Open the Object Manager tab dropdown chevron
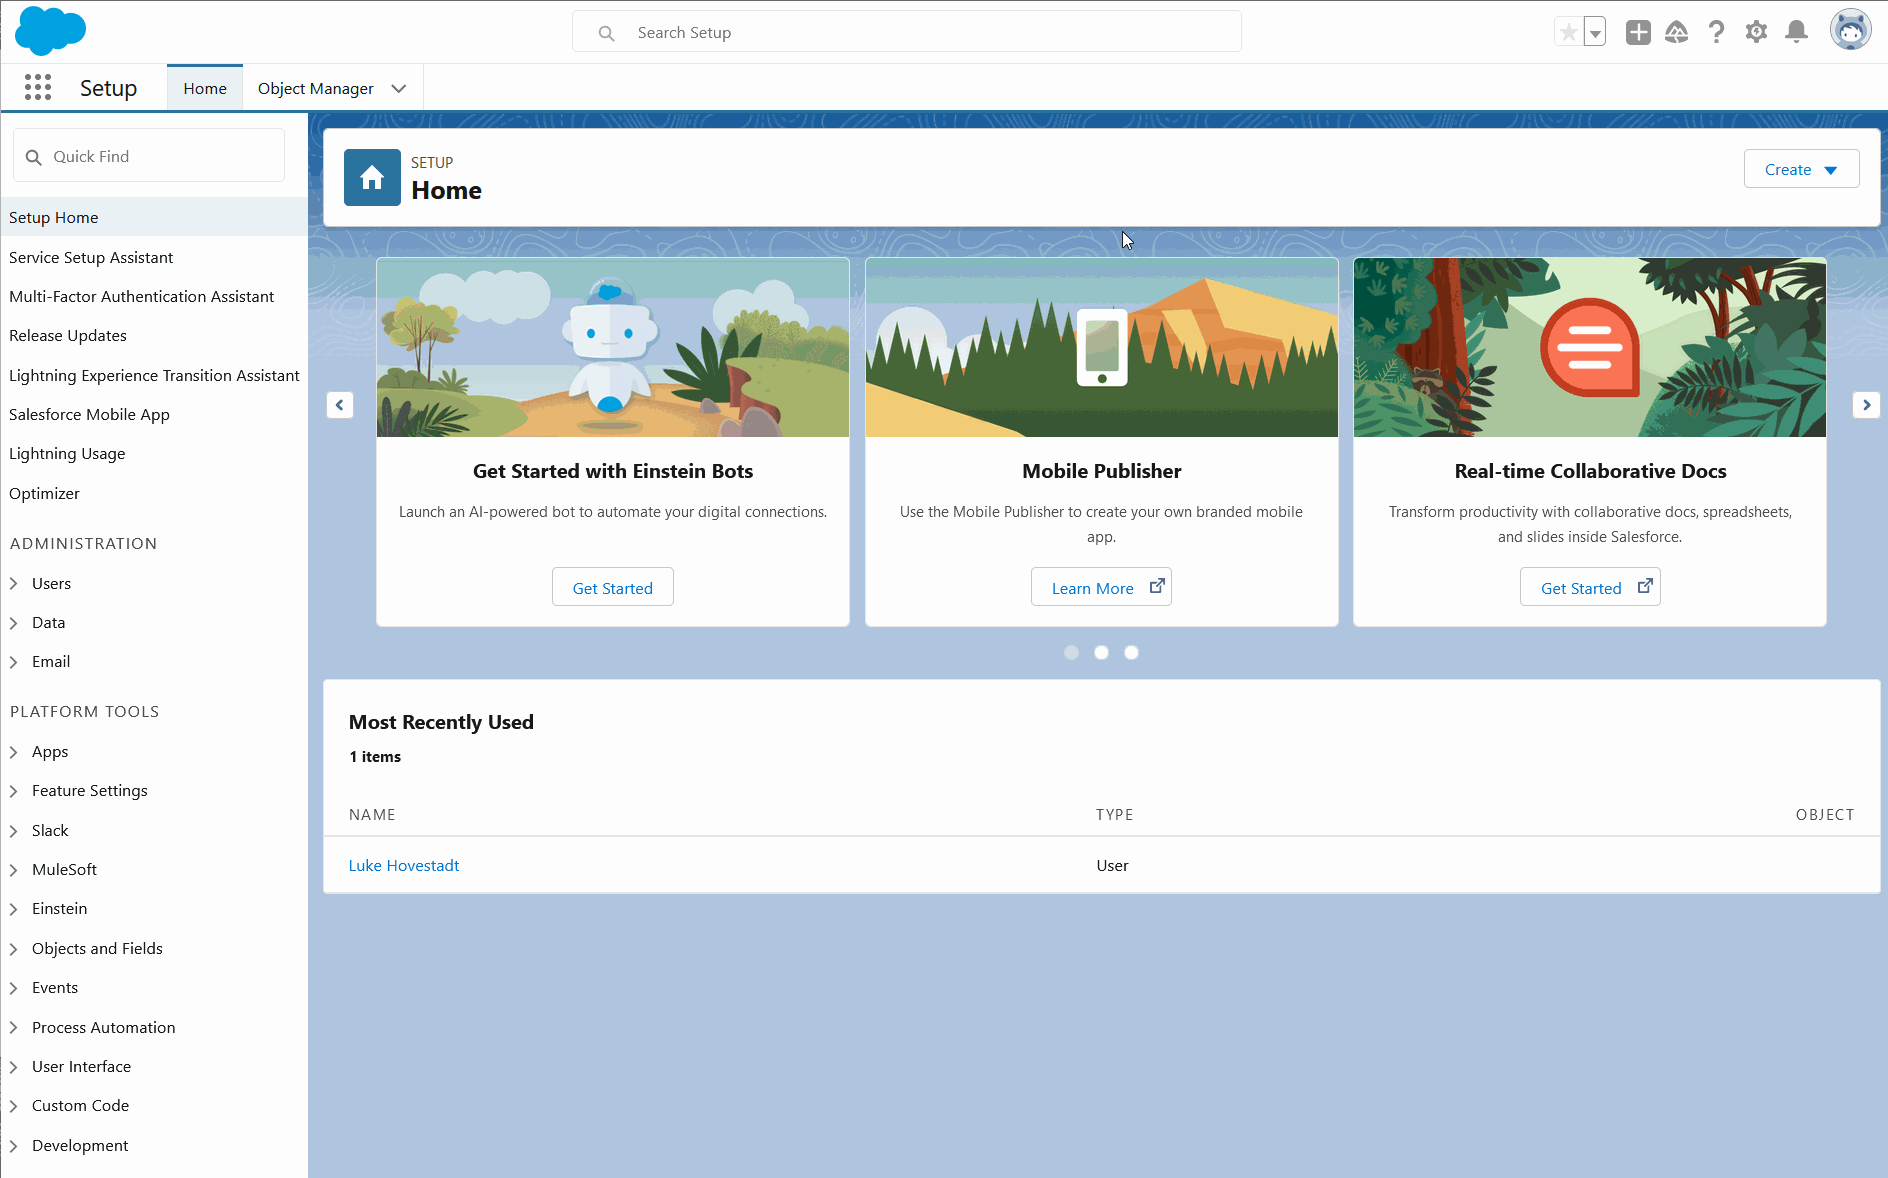 pyautogui.click(x=399, y=89)
